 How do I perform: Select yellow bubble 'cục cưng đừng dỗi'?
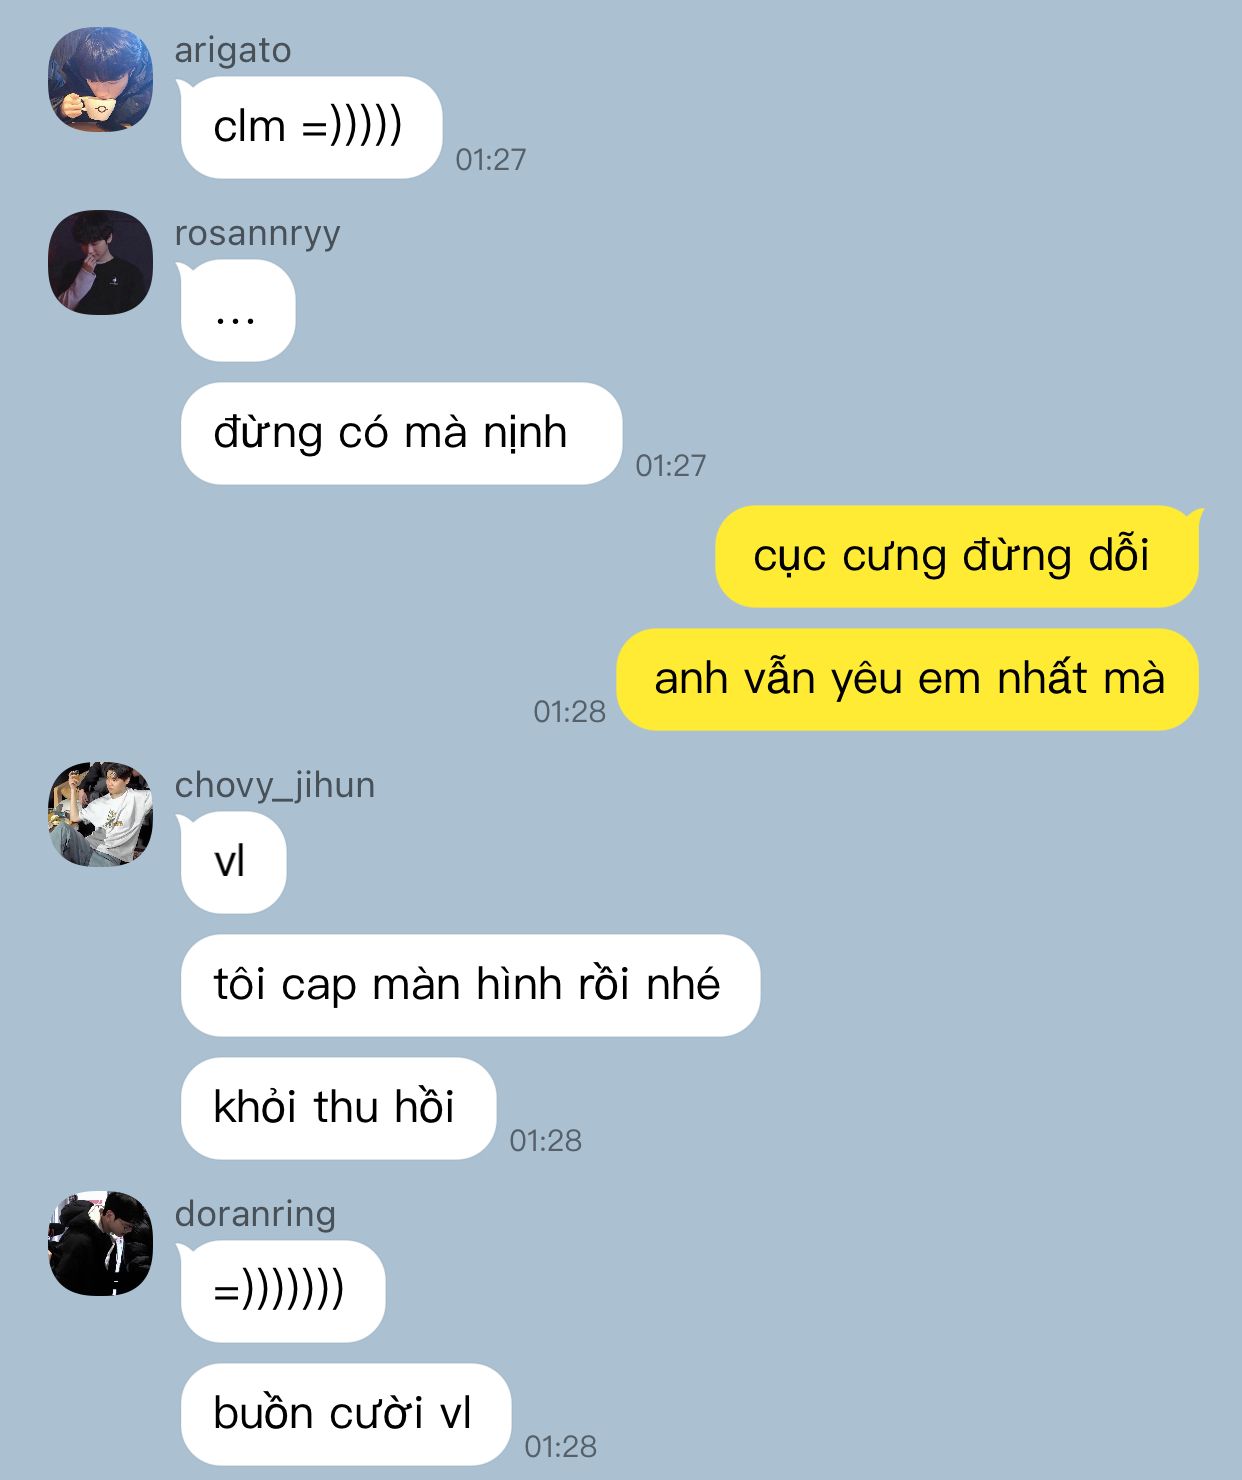(x=958, y=556)
